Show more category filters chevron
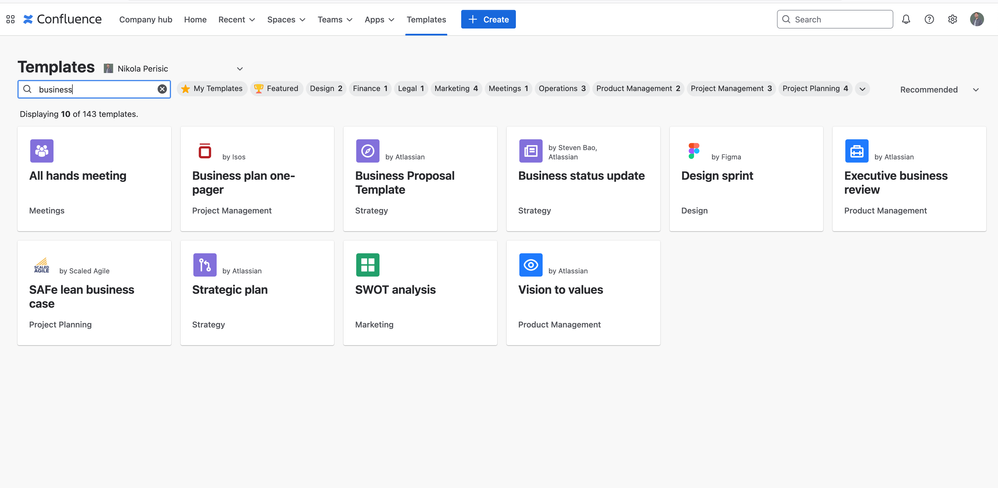The height and width of the screenshot is (488, 998). [x=862, y=89]
